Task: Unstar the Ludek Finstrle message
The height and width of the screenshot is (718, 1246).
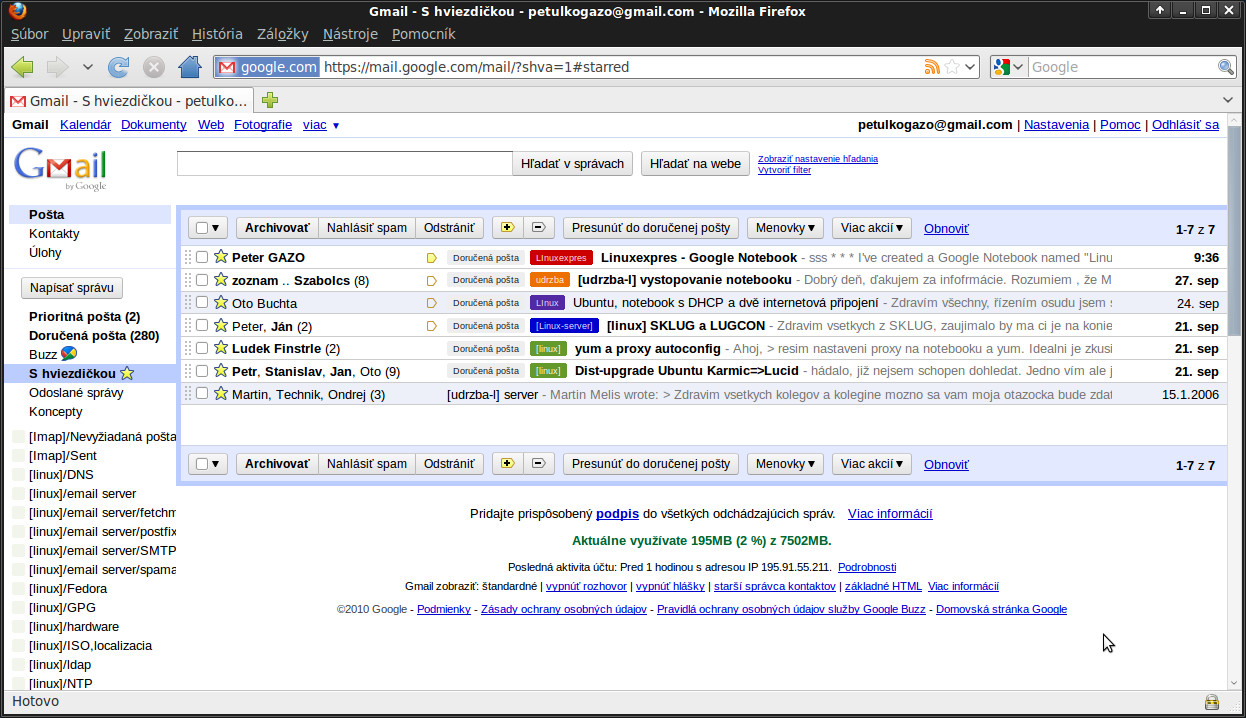Action: tap(221, 348)
